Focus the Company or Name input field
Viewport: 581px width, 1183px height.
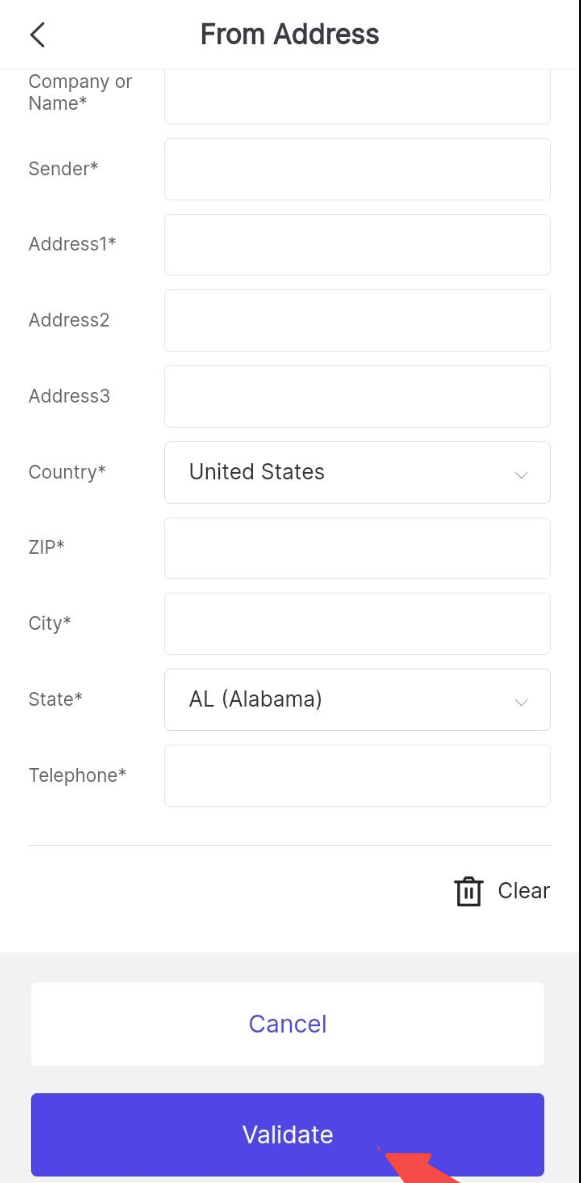(357, 97)
